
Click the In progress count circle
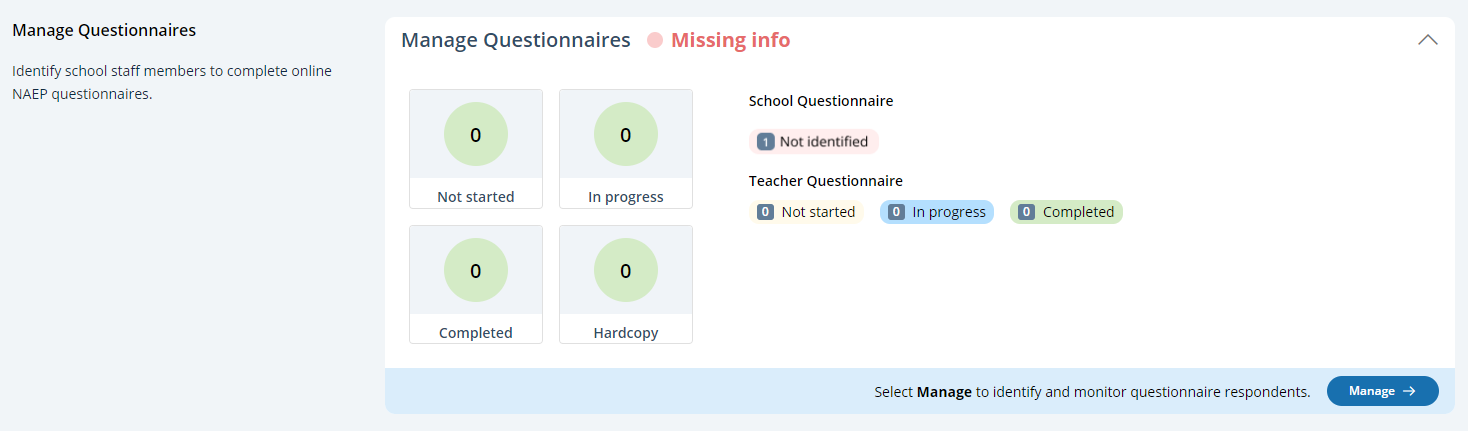pos(626,135)
